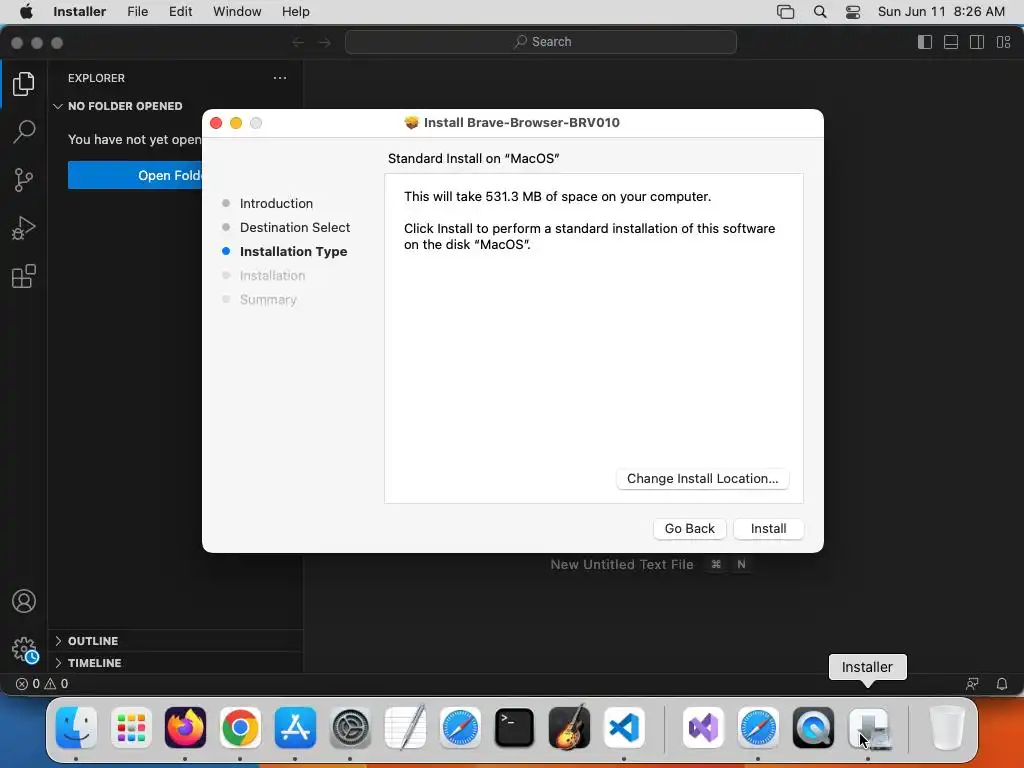Open Terminal from the Dock
This screenshot has height=768, width=1024.
(515, 728)
